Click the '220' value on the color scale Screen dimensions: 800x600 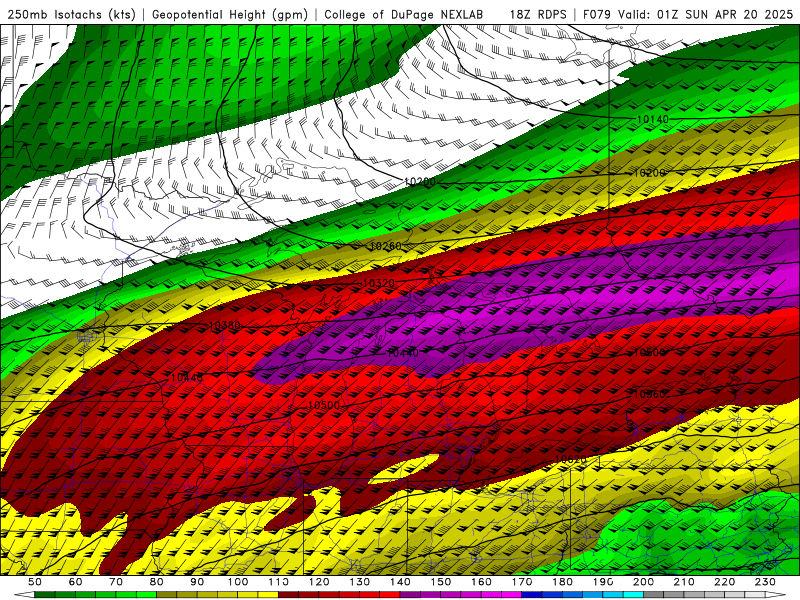(725, 582)
